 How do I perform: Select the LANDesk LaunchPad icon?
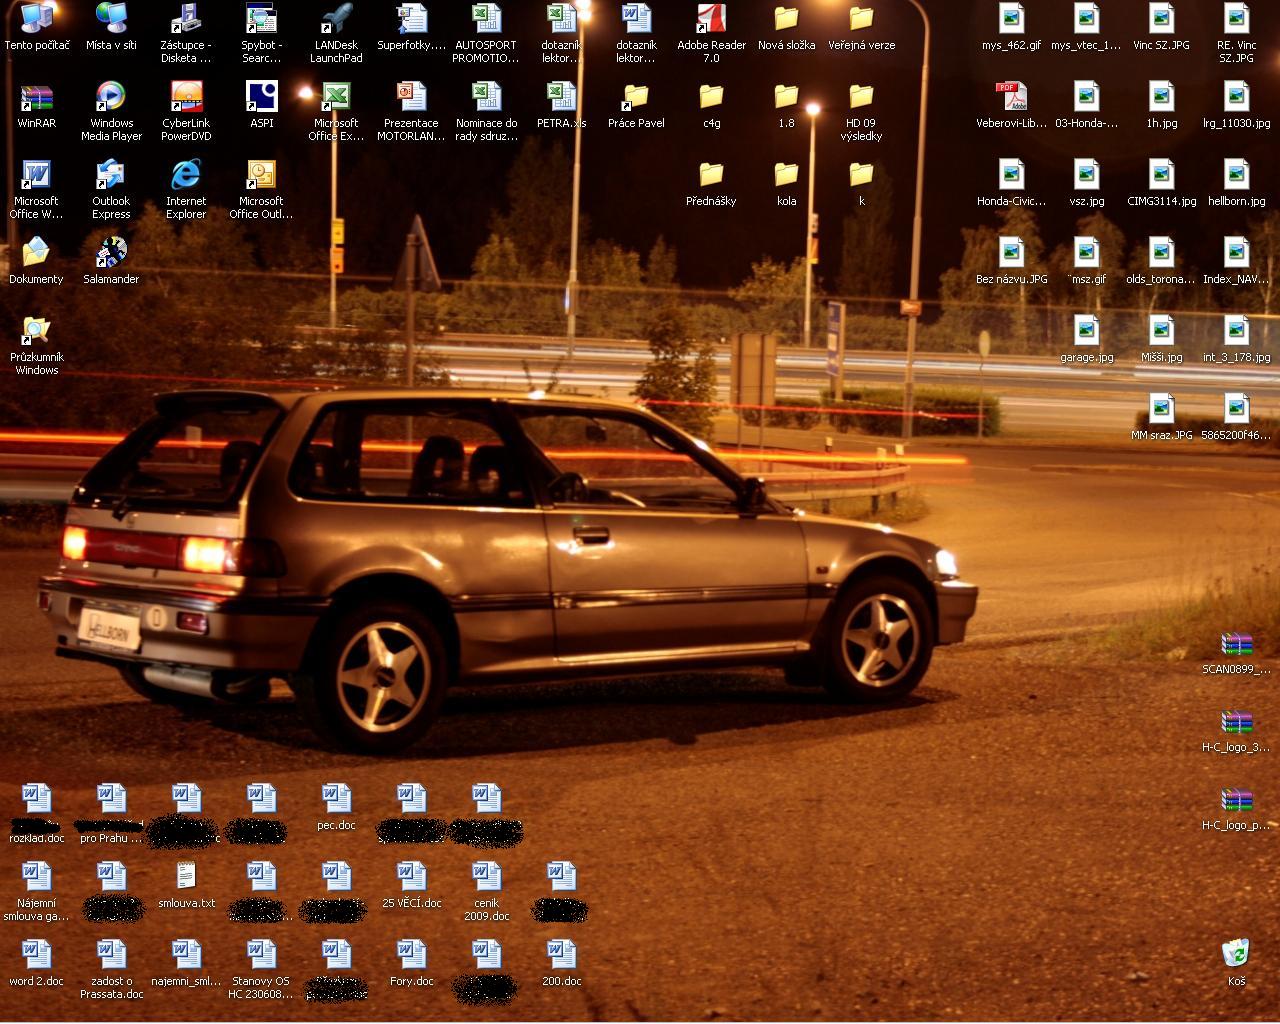(336, 20)
